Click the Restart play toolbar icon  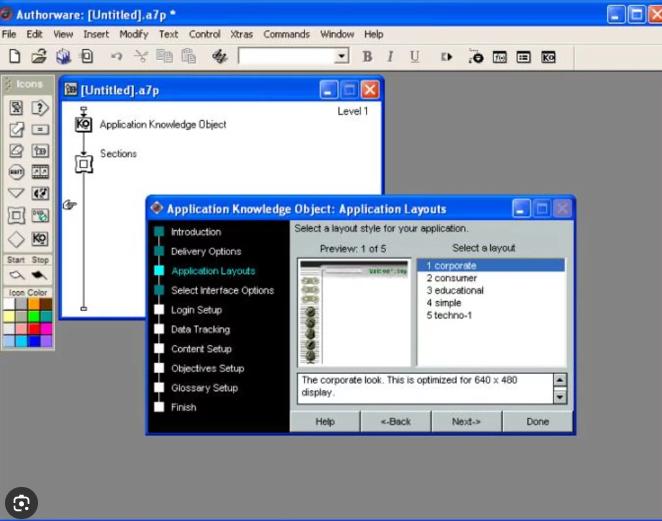coord(446,57)
